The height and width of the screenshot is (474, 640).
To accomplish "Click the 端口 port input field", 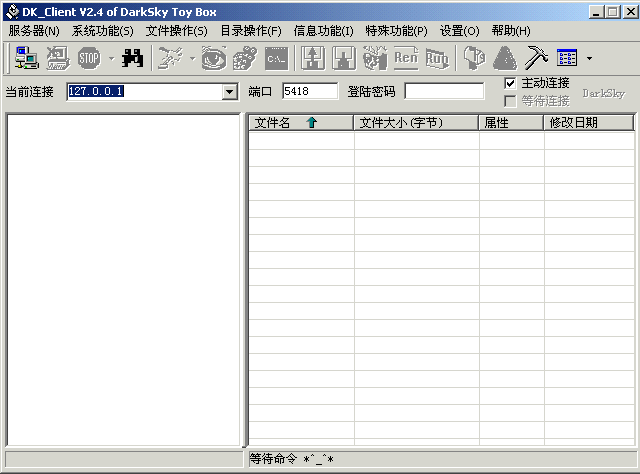I will pos(309,92).
